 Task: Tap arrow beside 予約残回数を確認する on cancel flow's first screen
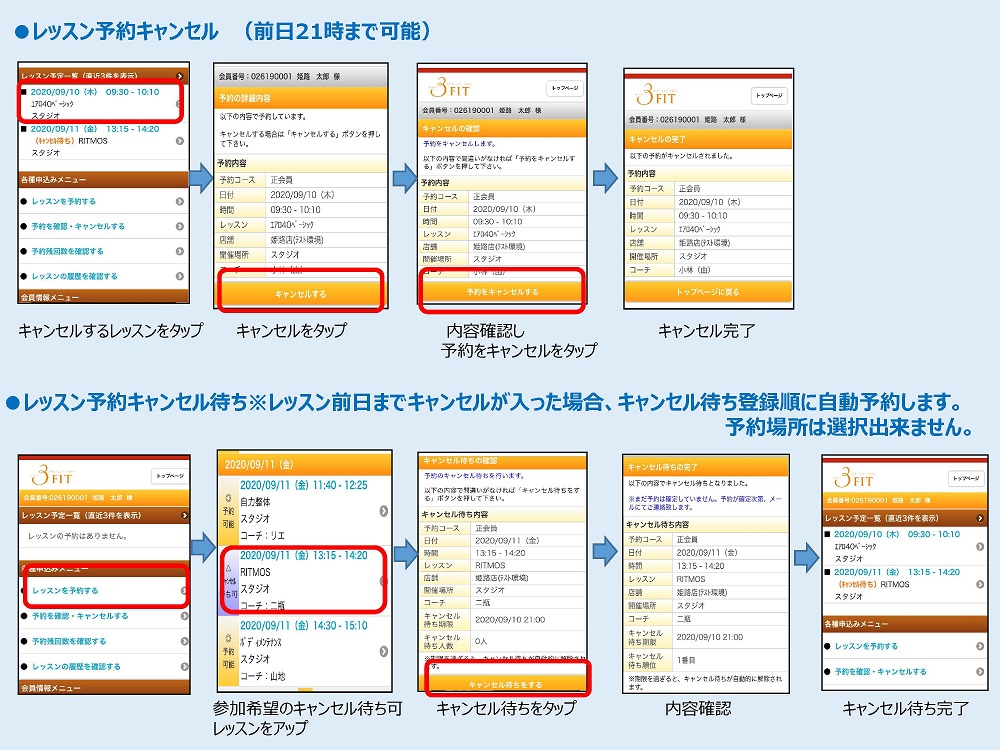click(180, 251)
